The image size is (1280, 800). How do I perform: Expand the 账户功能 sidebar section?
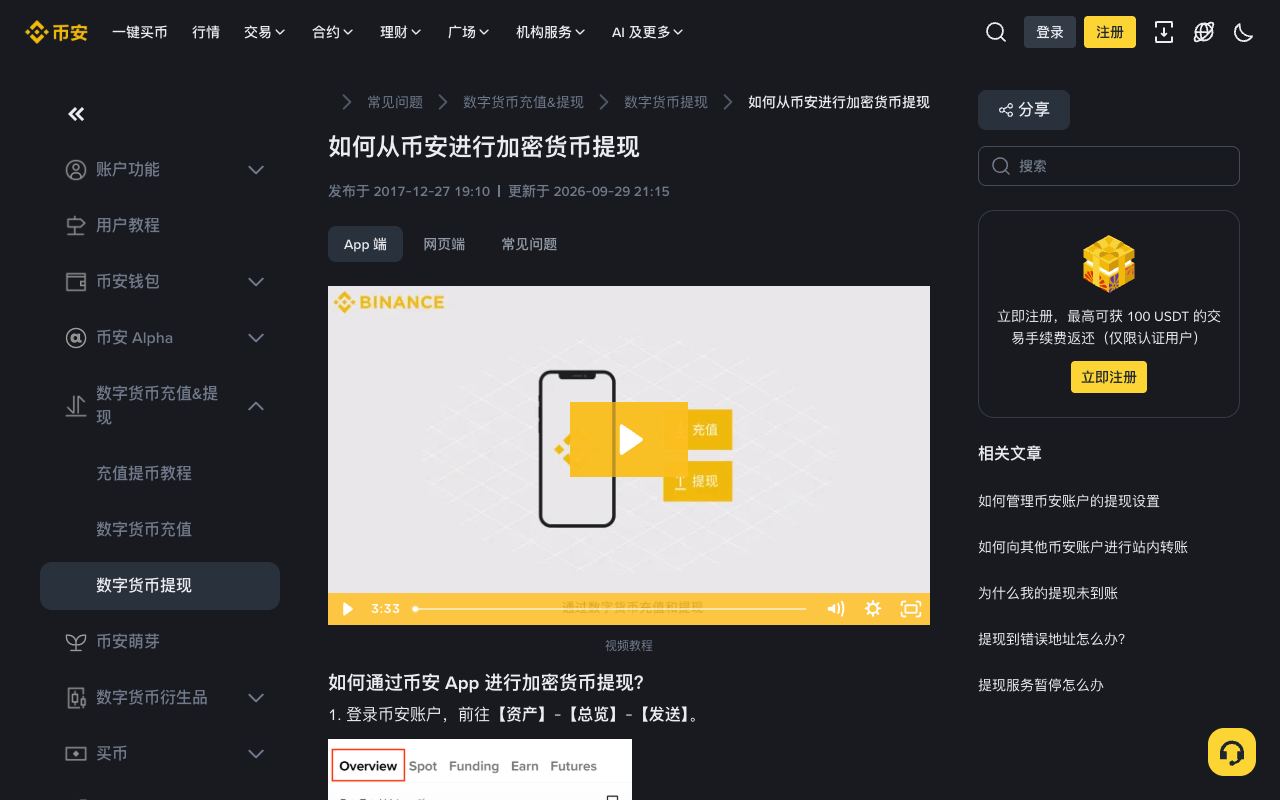(x=256, y=170)
